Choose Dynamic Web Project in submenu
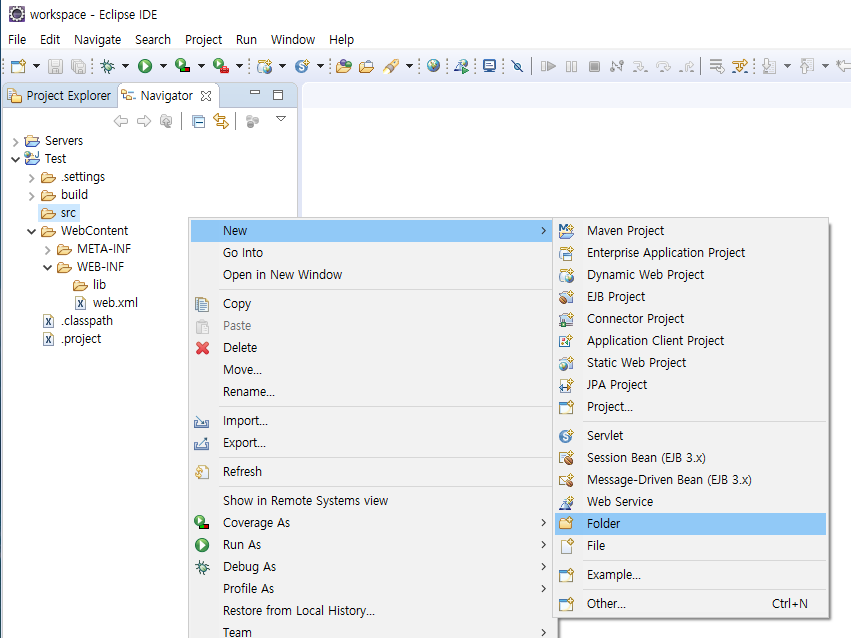The width and height of the screenshot is (851, 638). tap(690, 275)
